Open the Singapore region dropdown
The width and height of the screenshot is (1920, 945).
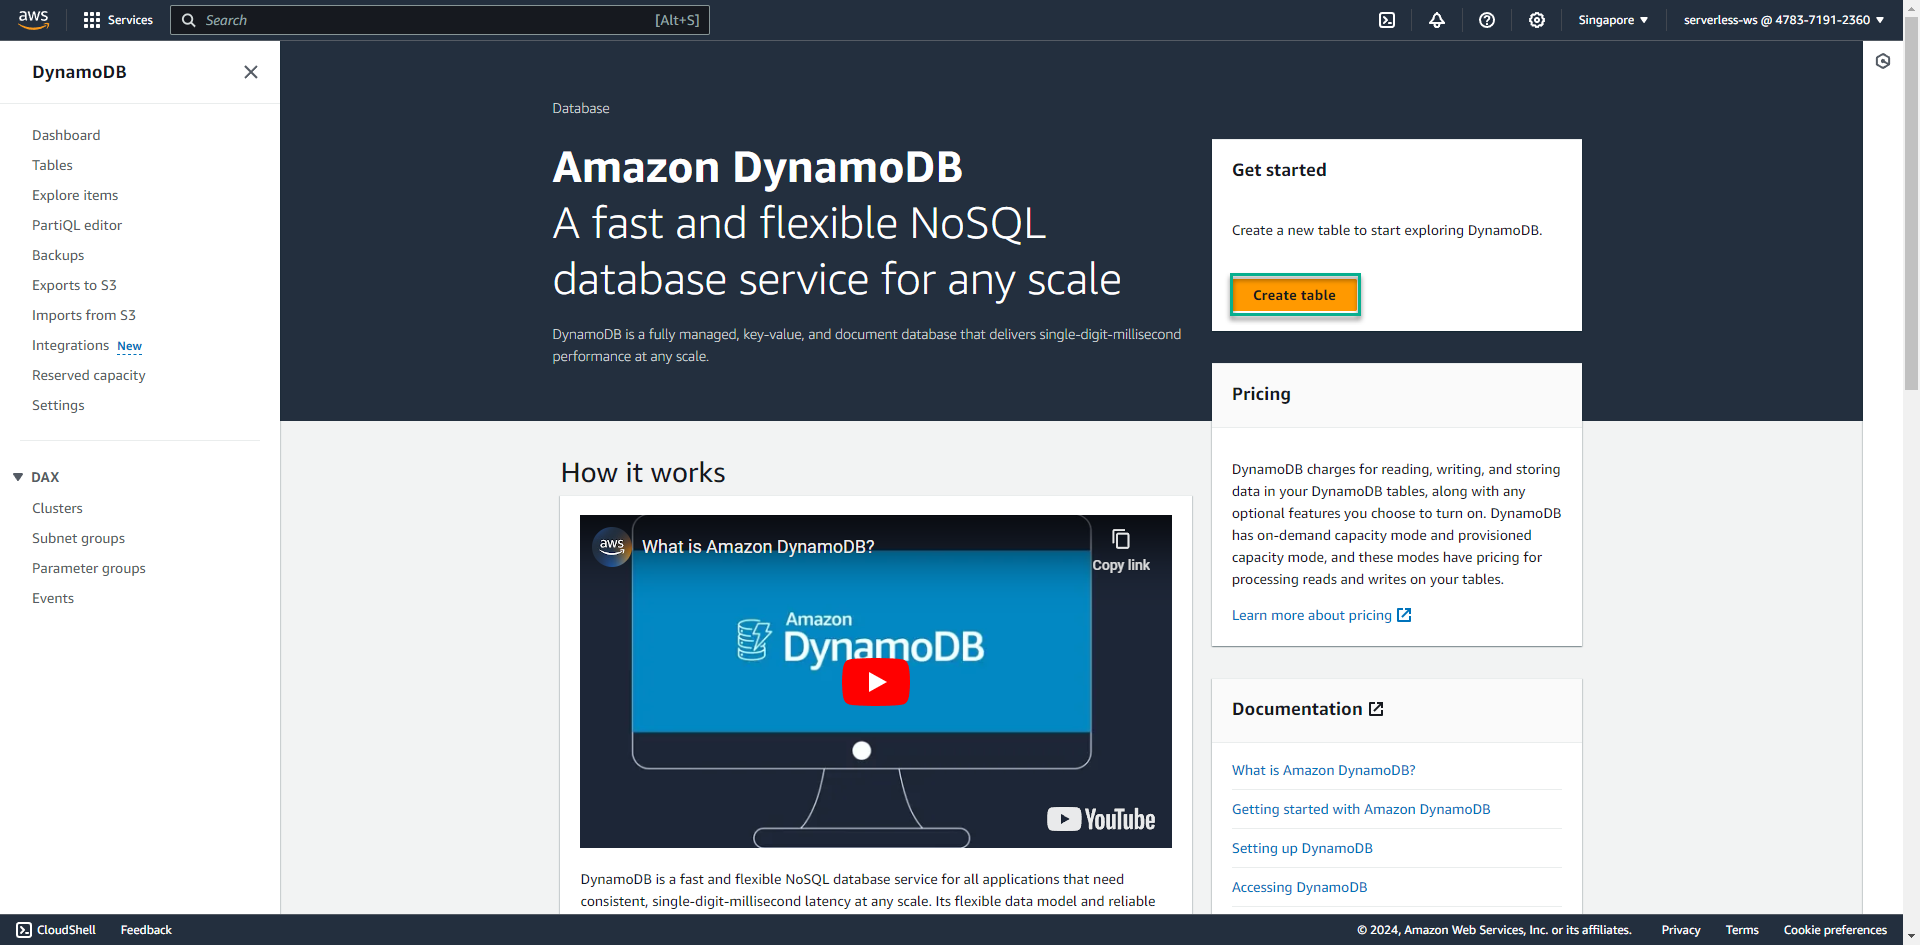tap(1613, 20)
